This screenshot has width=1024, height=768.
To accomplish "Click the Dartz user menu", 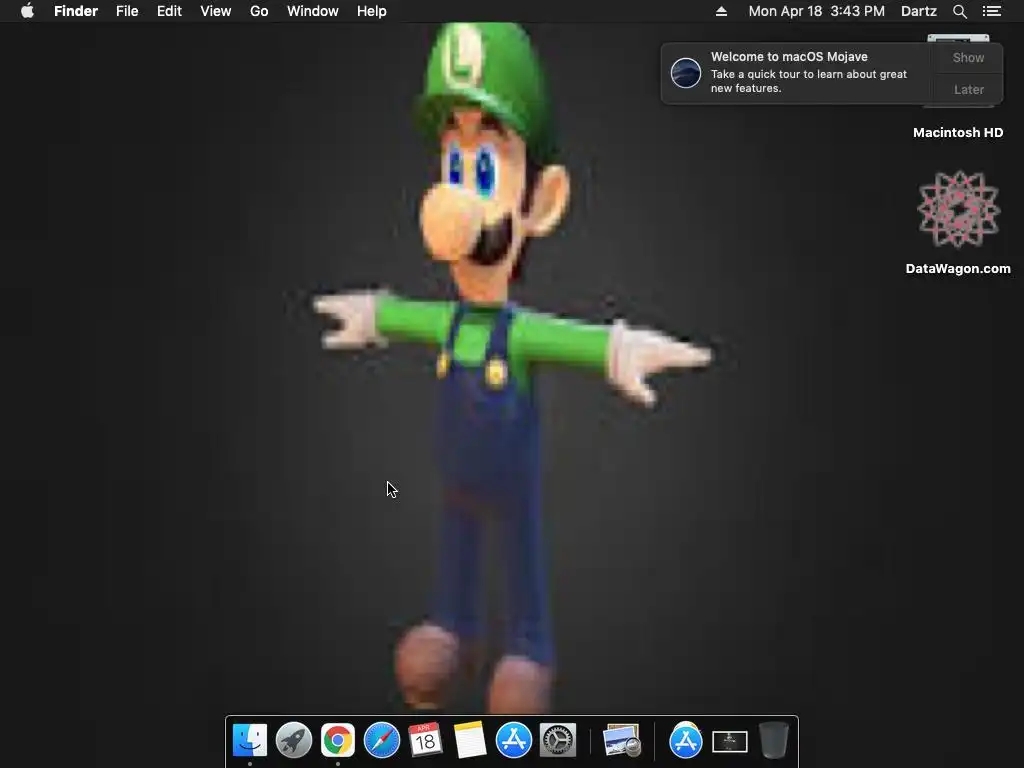I will coord(918,11).
